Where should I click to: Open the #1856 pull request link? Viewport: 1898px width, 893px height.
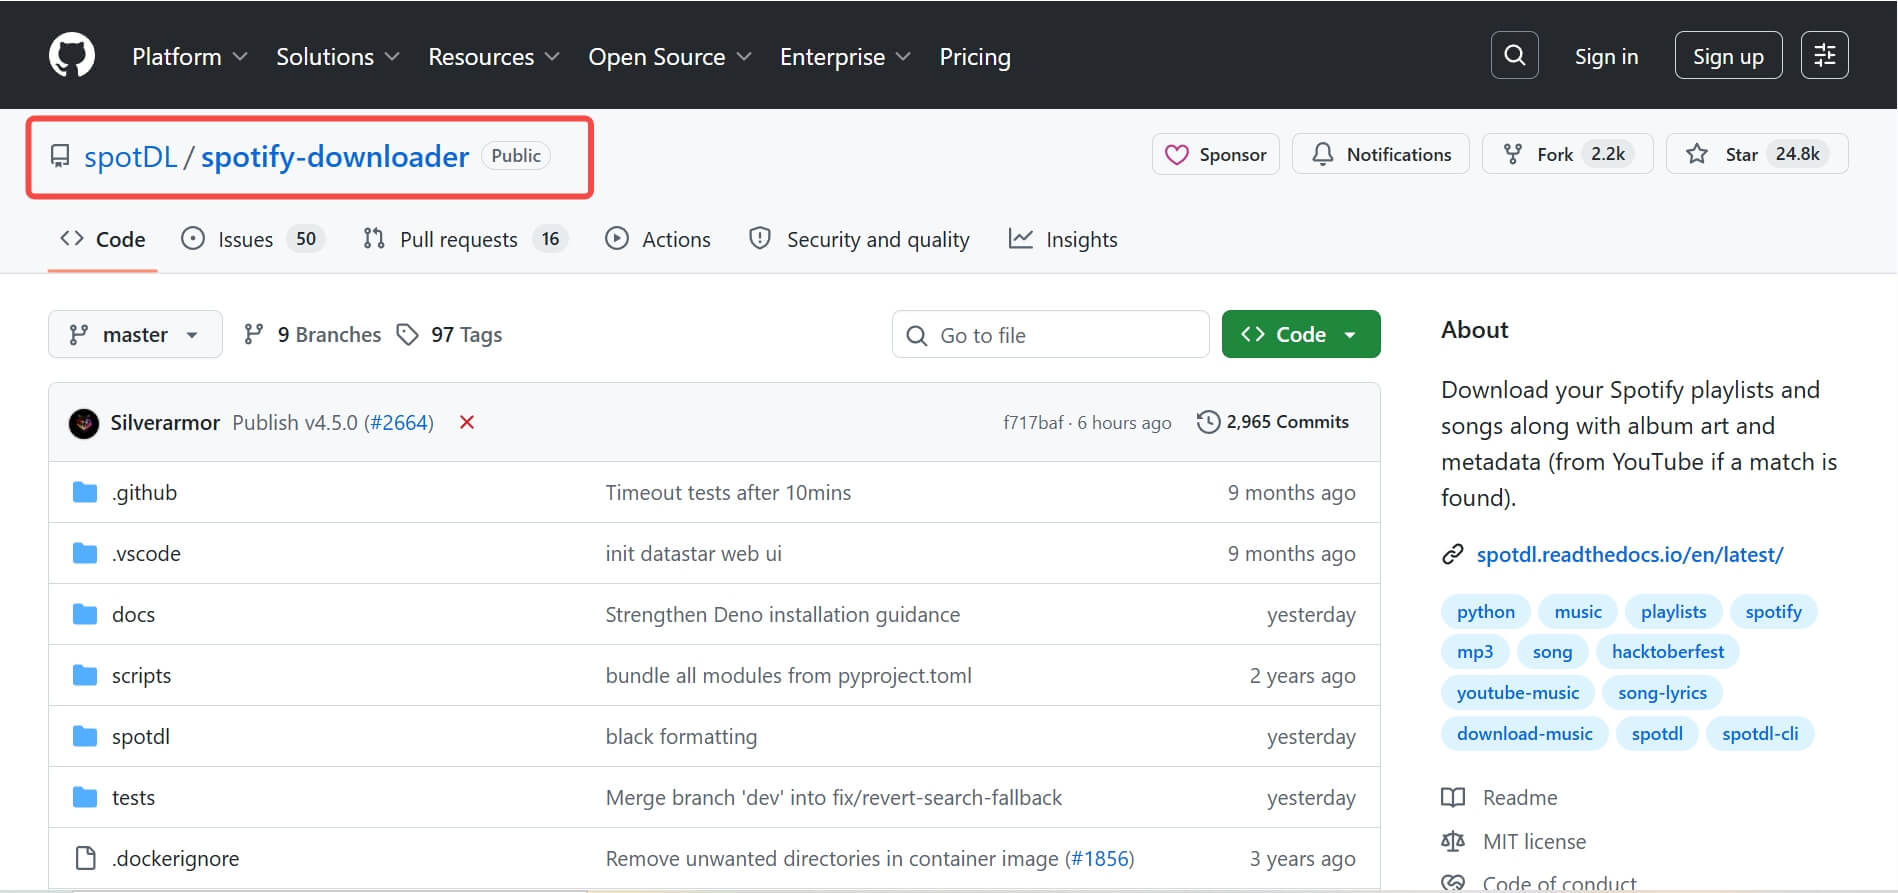click(x=1100, y=858)
